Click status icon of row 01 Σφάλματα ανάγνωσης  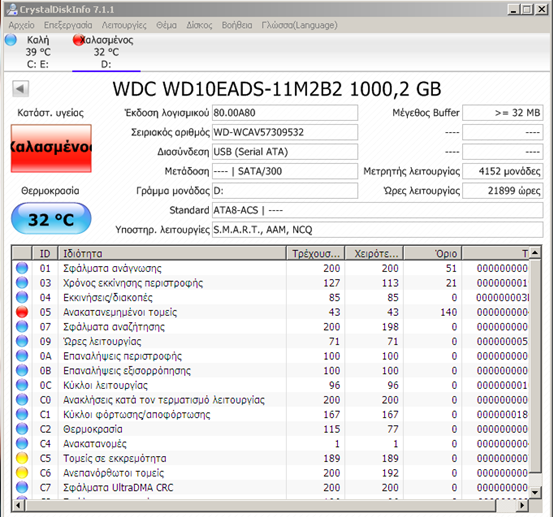[22, 268]
